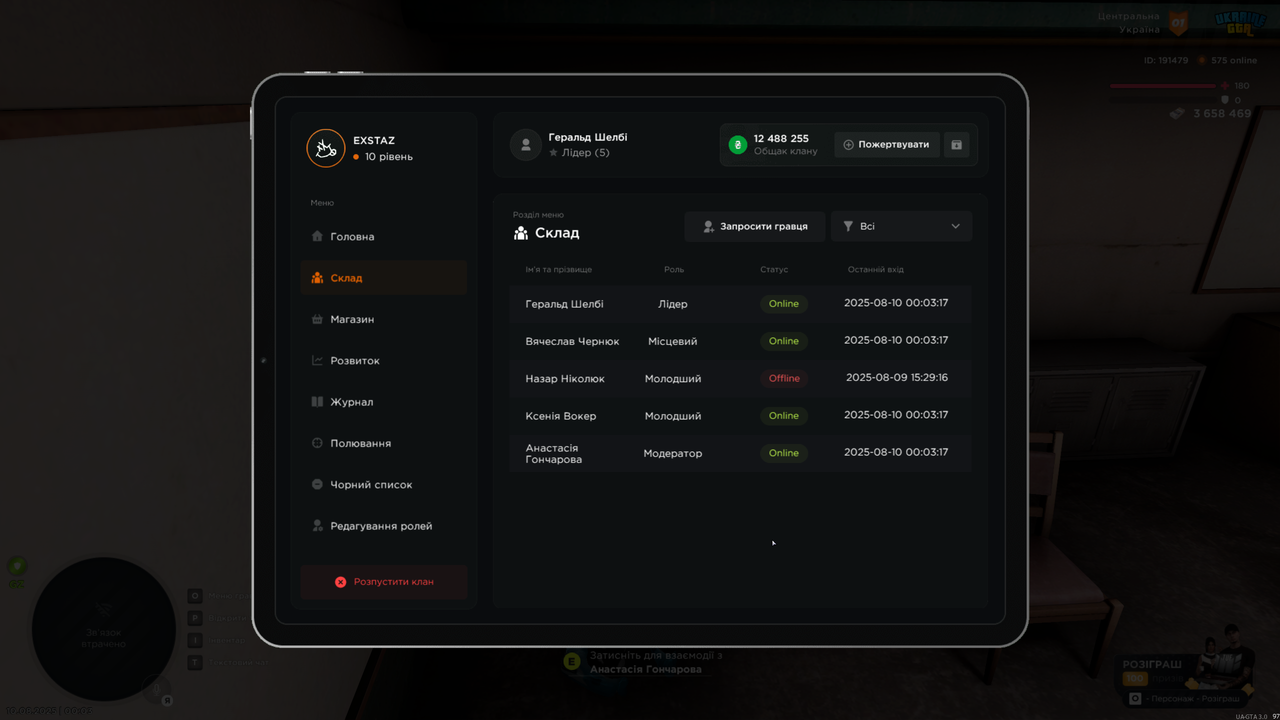Viewport: 1280px width, 720px height.
Task: Open the Головна menu item
Action: pos(383,237)
